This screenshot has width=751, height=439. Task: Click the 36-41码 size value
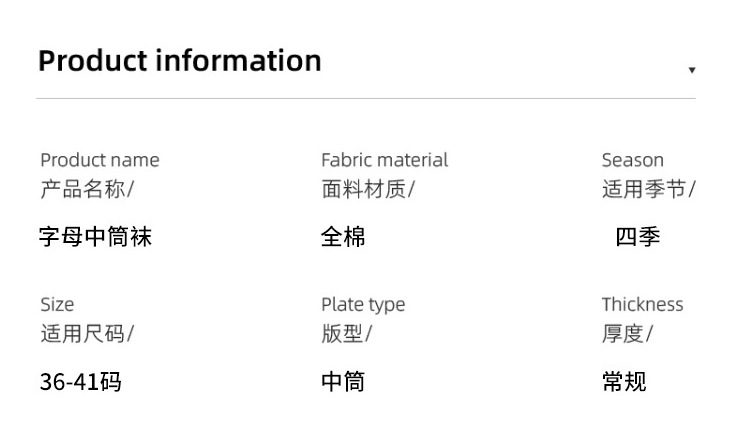pyautogui.click(x=81, y=382)
